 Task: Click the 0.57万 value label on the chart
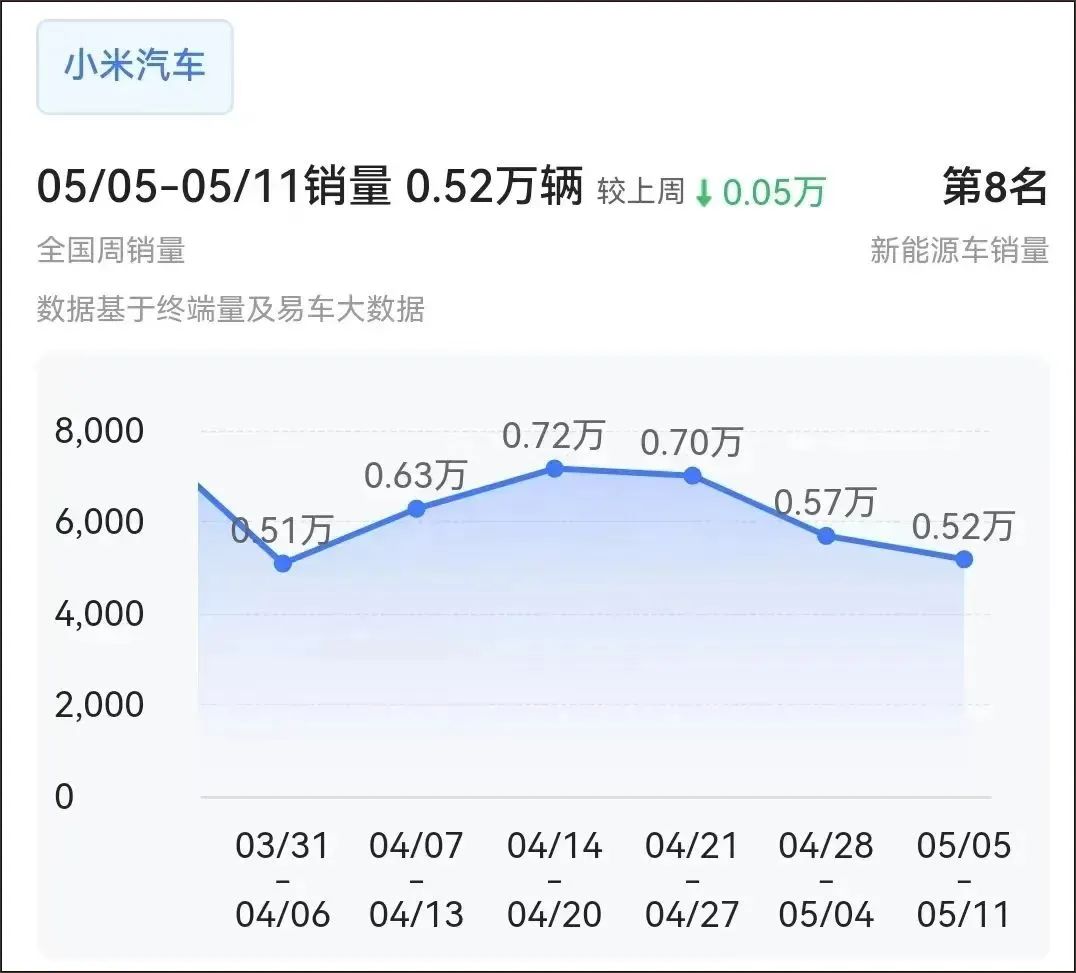[x=825, y=503]
